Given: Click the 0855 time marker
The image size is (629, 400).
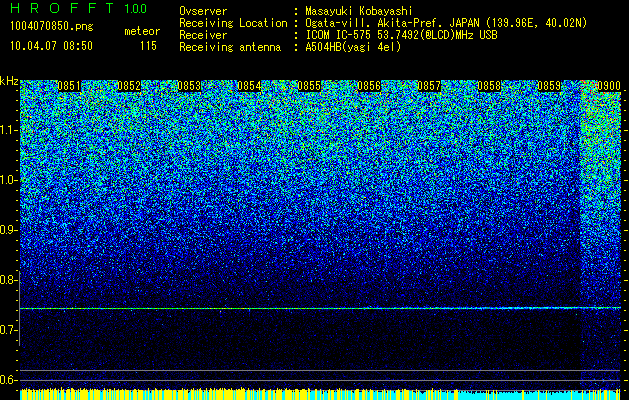Looking at the screenshot, I should pyautogui.click(x=309, y=86).
